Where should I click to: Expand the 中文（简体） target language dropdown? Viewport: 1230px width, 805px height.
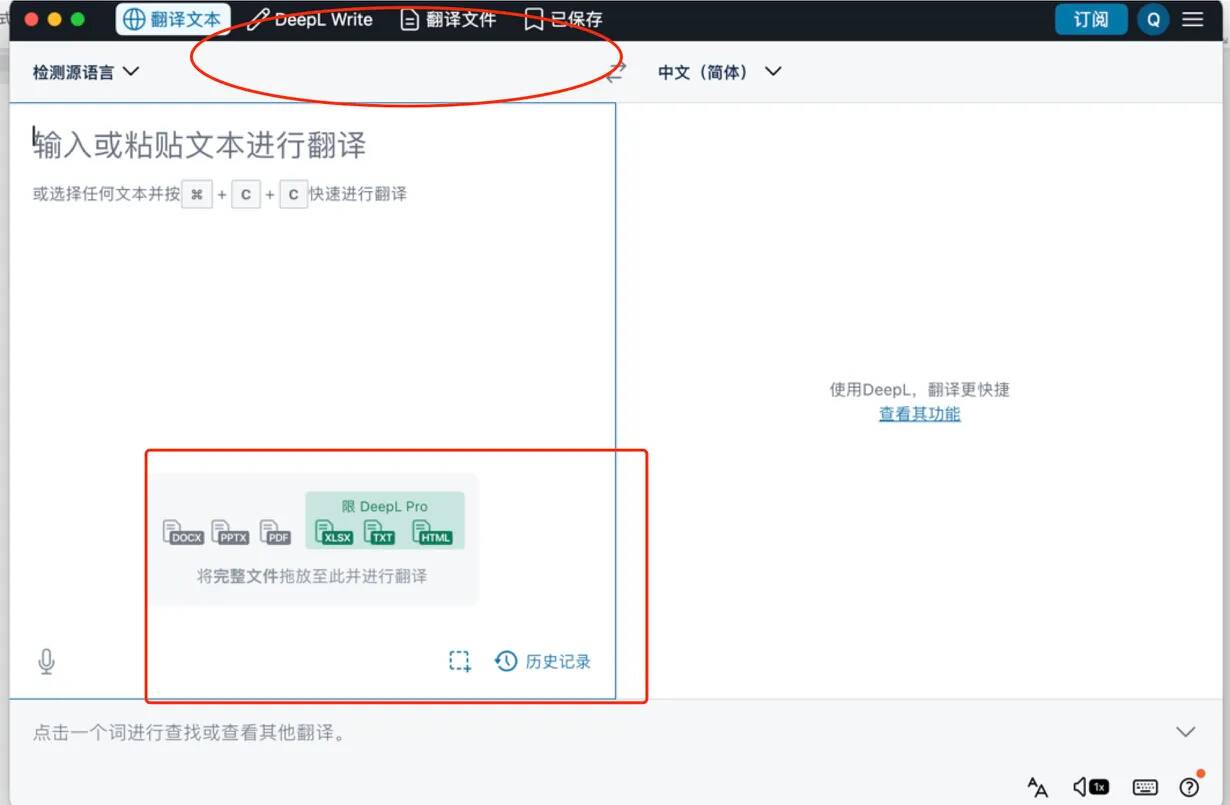click(719, 72)
